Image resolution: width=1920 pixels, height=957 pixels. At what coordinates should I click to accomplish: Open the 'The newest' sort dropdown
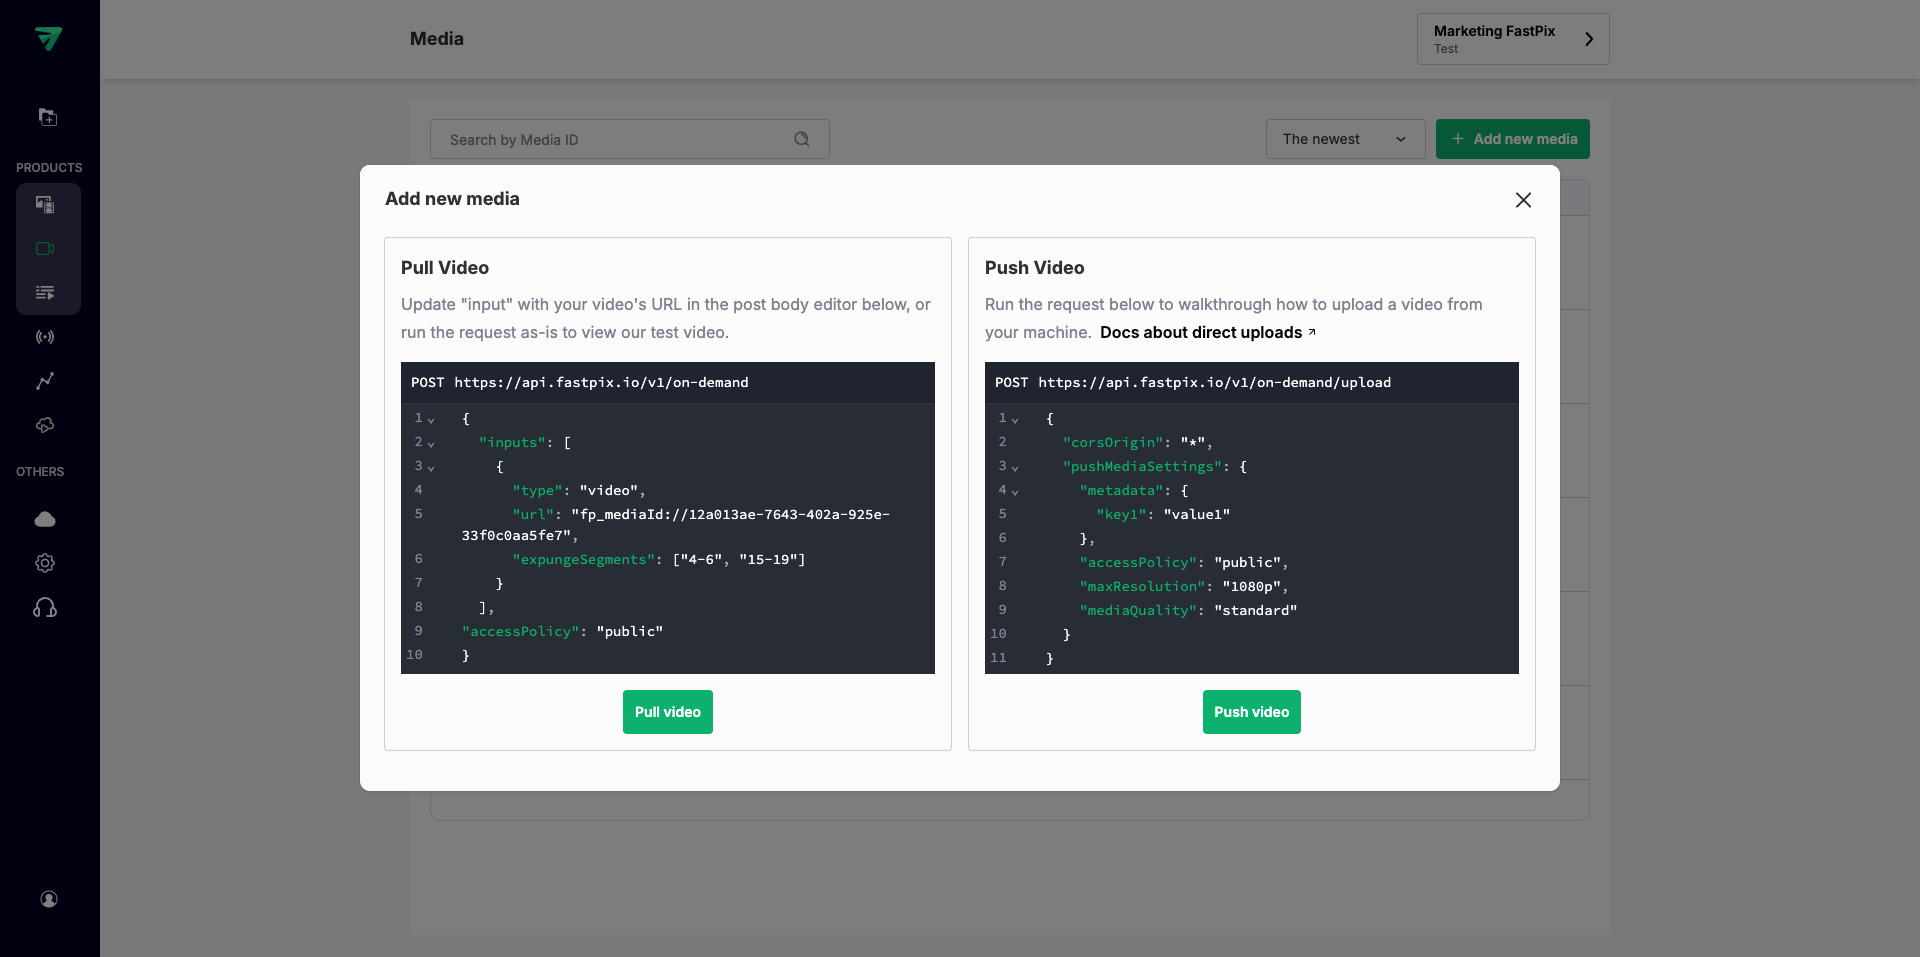tap(1345, 139)
